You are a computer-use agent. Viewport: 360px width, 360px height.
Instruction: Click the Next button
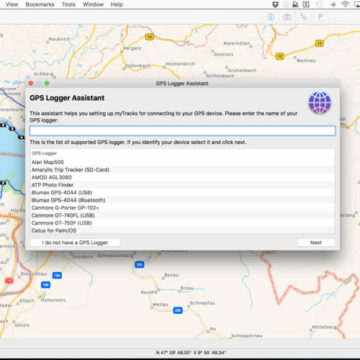[316, 243]
